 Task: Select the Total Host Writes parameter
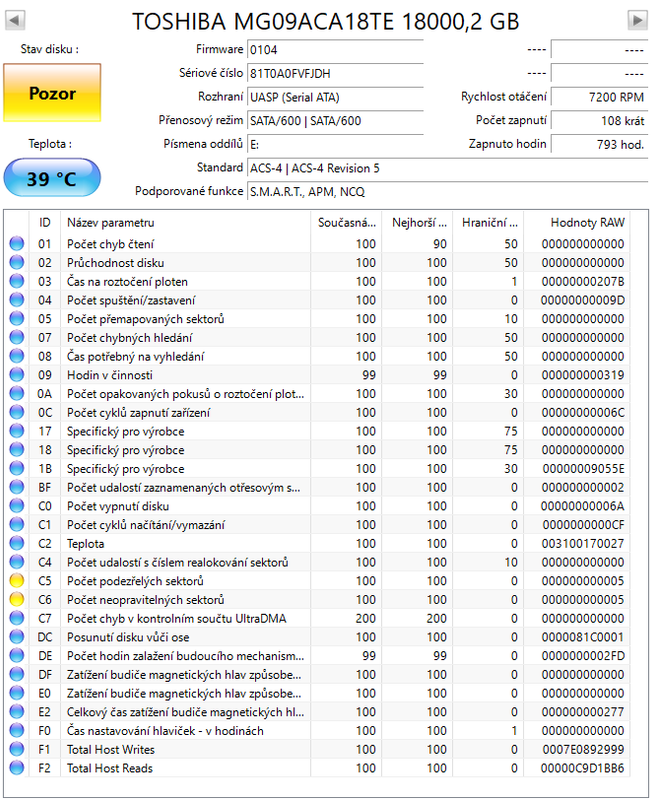point(111,749)
